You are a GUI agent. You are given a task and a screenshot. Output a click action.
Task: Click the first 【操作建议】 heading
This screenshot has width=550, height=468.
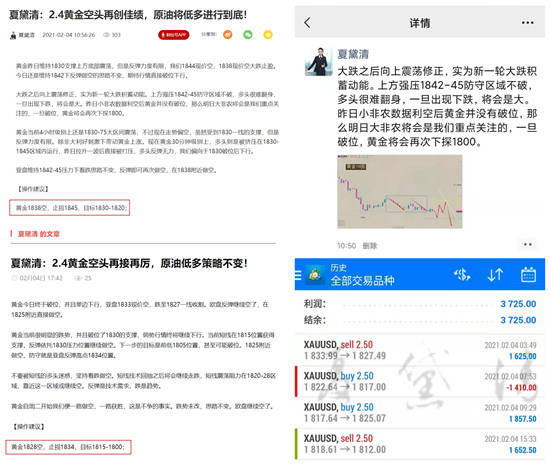pos(32,189)
